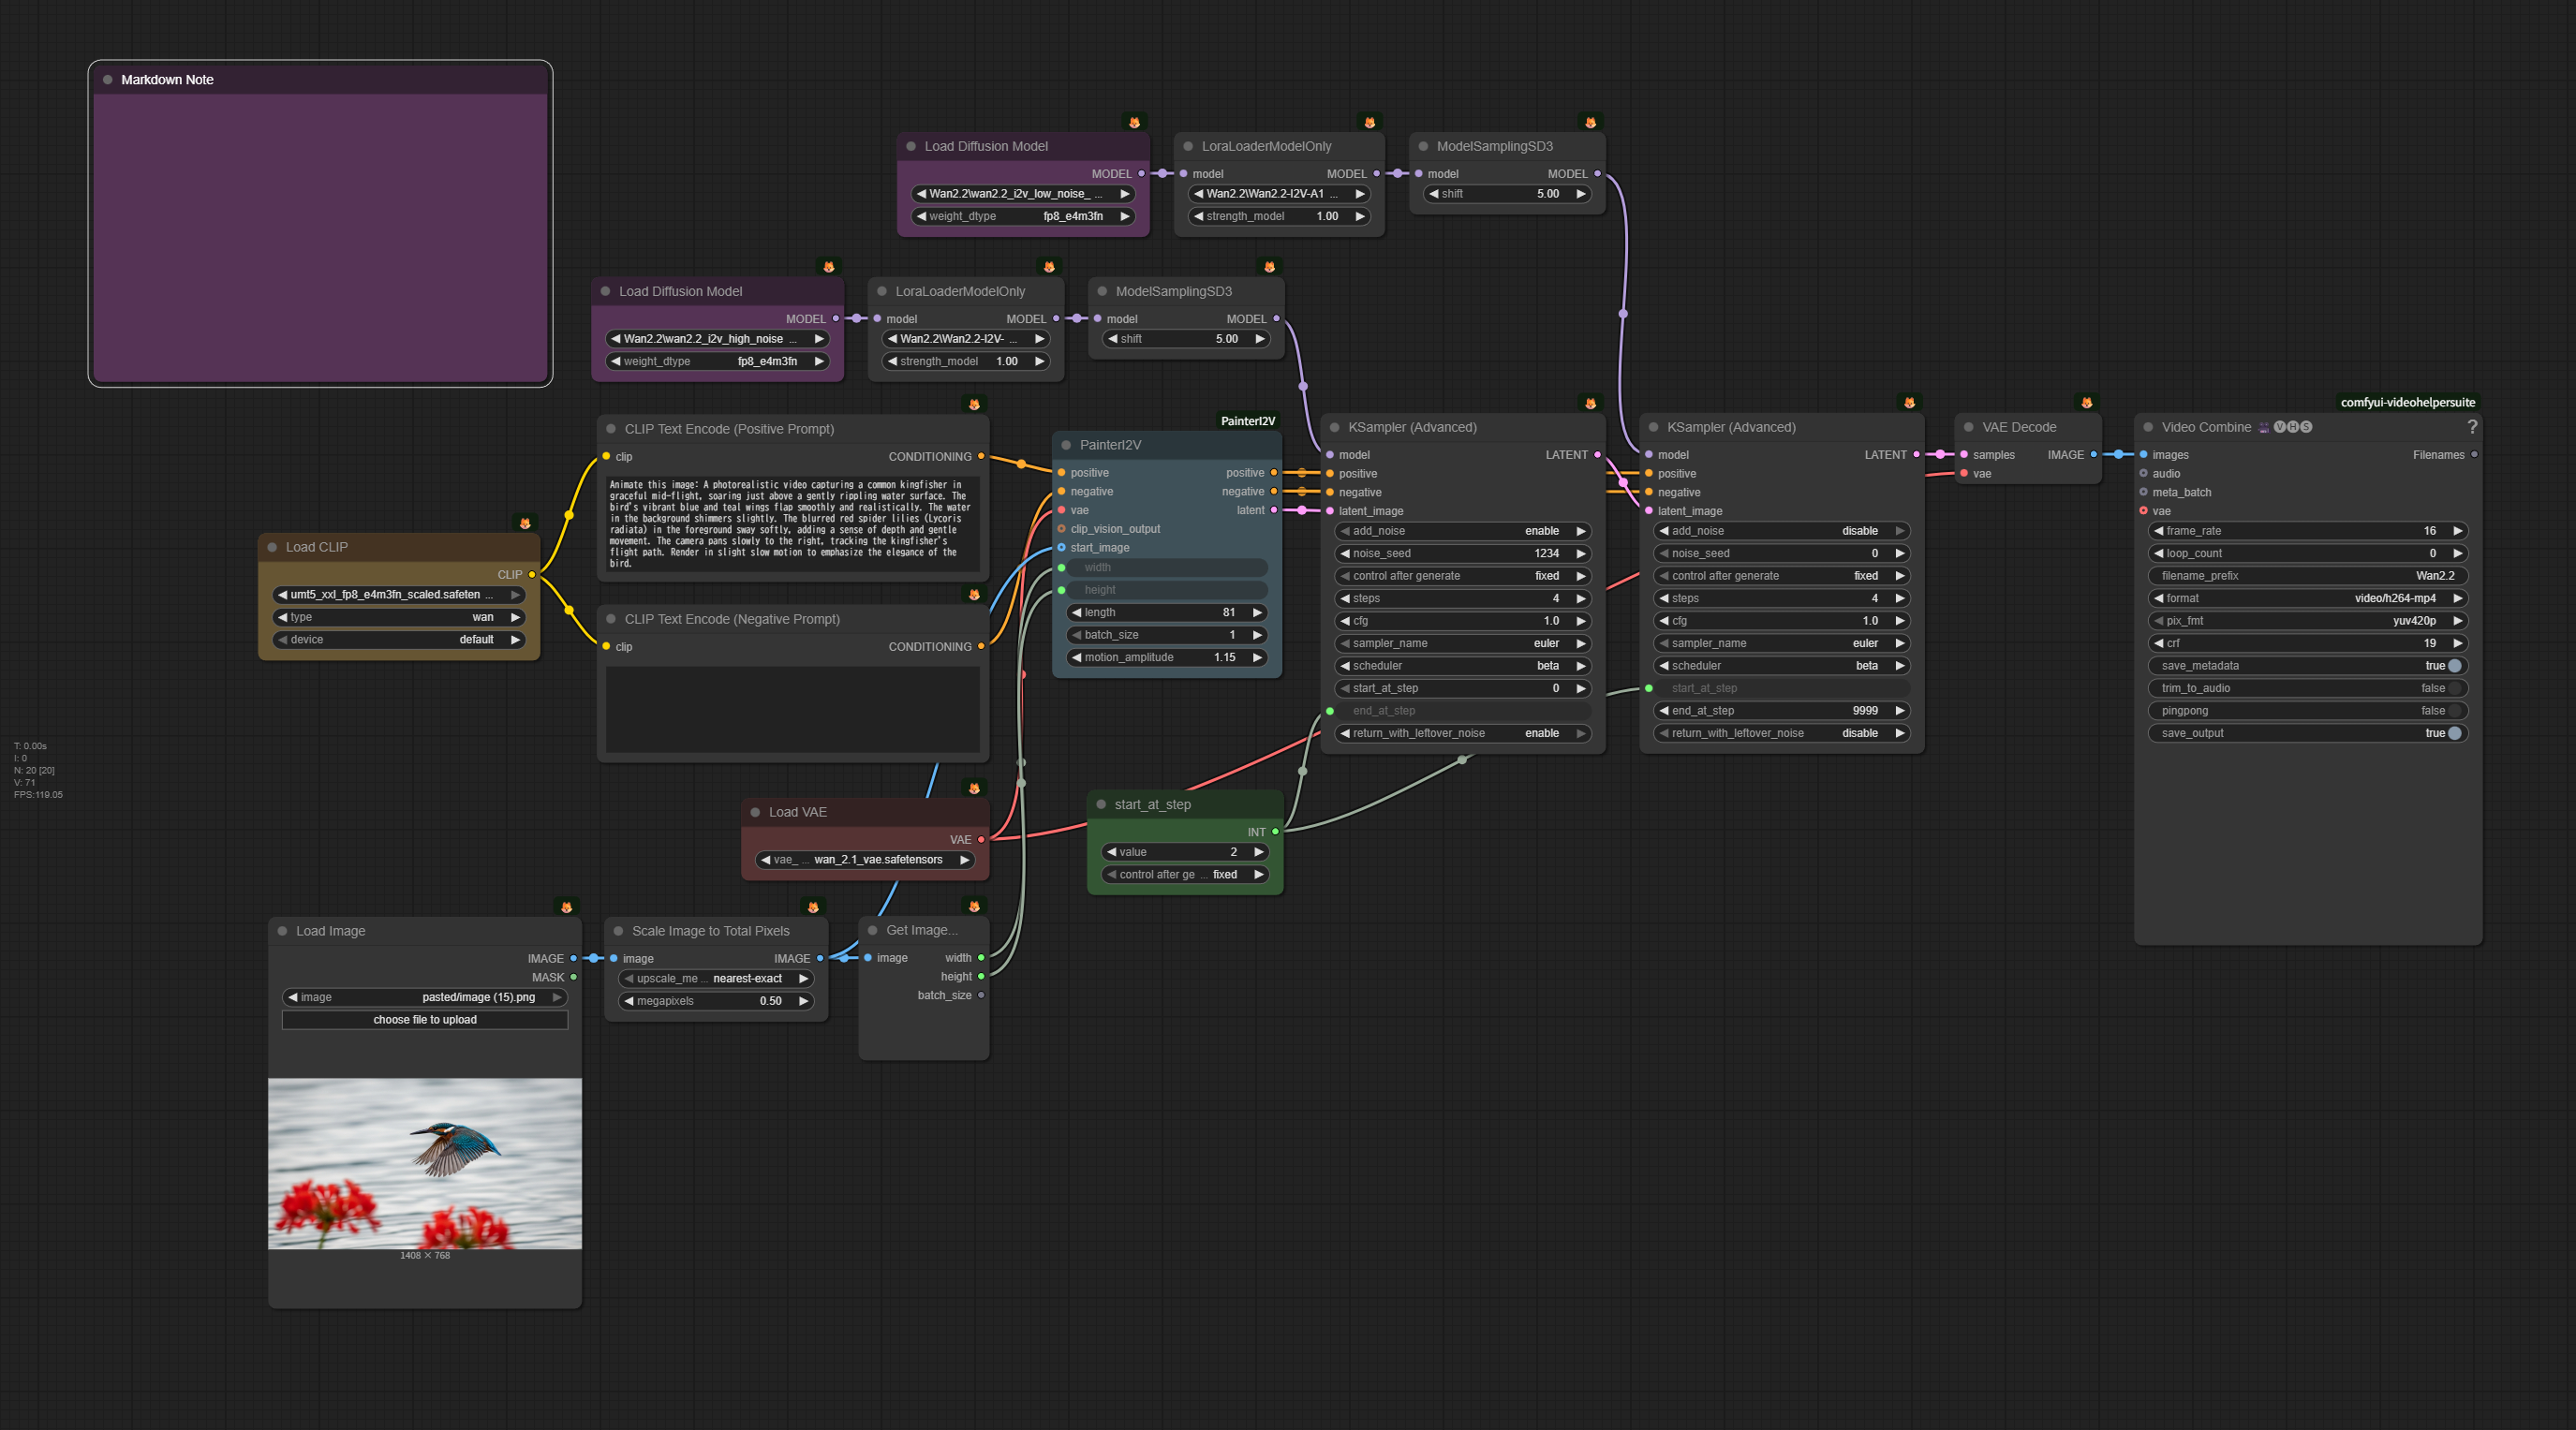Open the Load CLIP type dropdown set to wan

click(x=400, y=617)
